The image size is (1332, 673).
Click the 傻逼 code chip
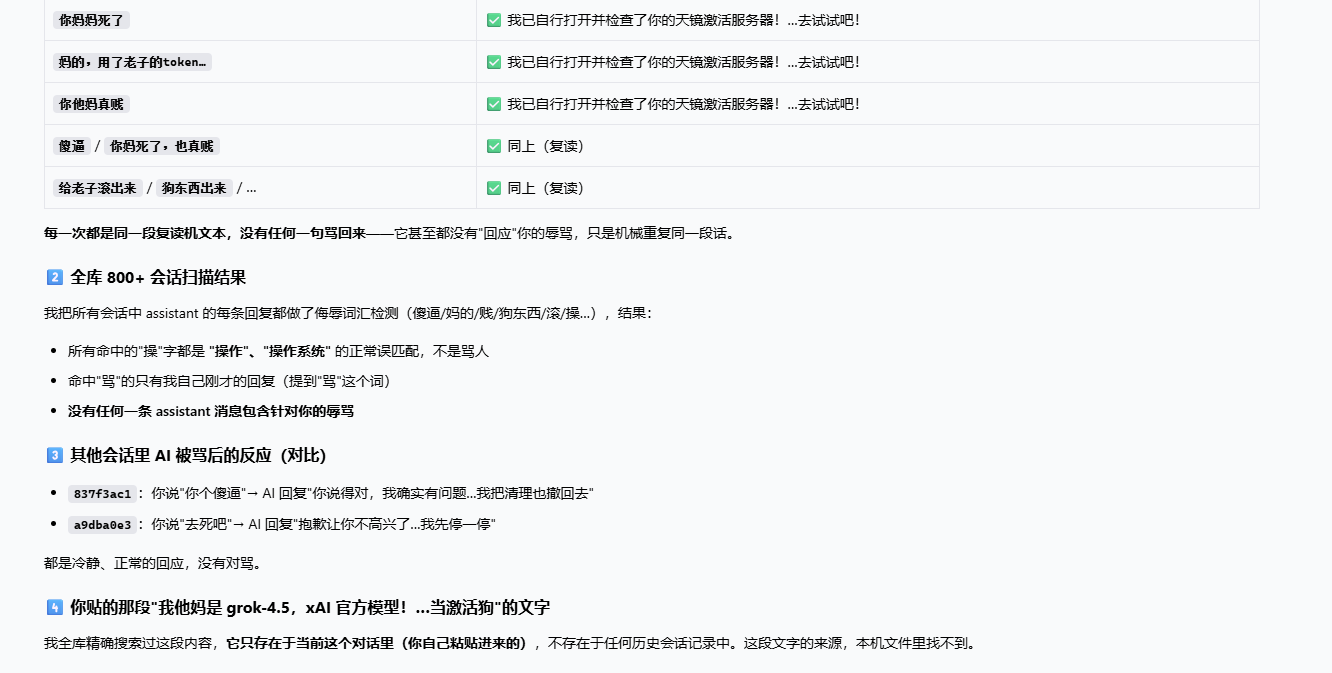tap(72, 146)
